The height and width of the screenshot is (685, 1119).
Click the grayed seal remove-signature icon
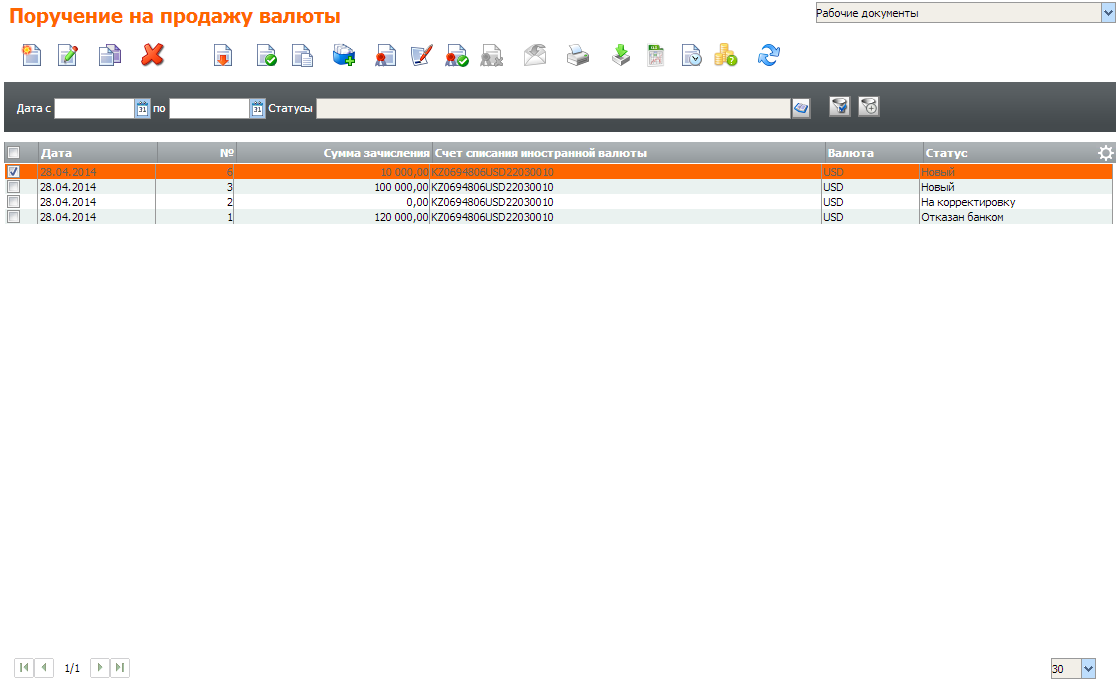492,55
